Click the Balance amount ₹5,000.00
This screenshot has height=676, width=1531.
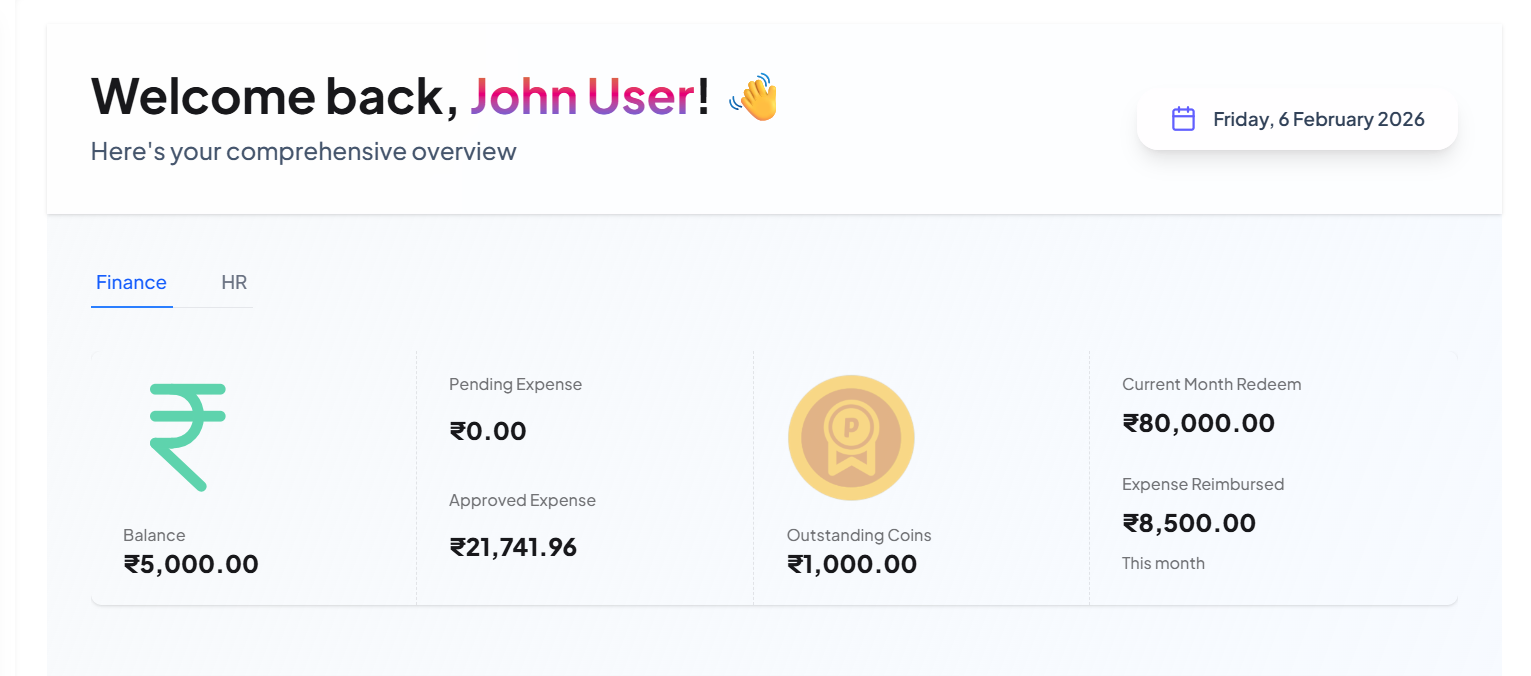click(x=191, y=564)
